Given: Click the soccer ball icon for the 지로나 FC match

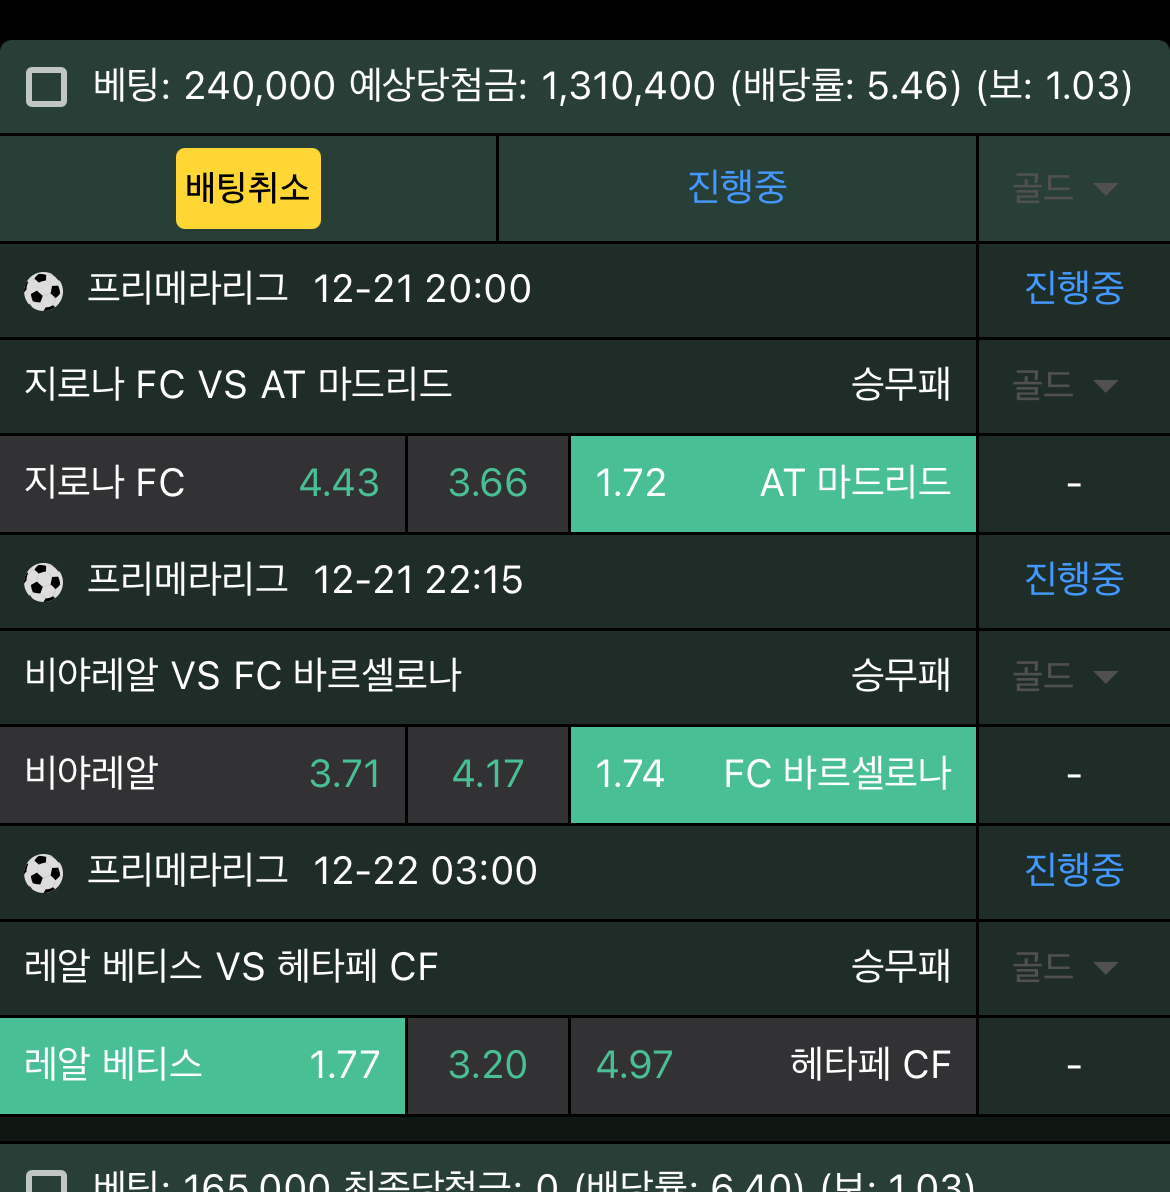Looking at the screenshot, I should pos(44,289).
